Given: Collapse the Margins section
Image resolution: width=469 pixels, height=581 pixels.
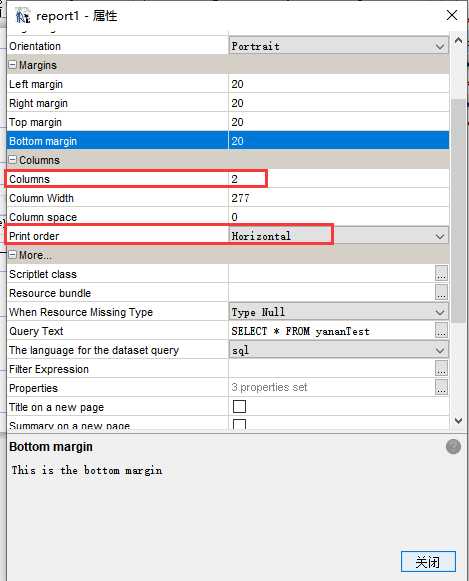Looking at the screenshot, I should click(13, 65).
